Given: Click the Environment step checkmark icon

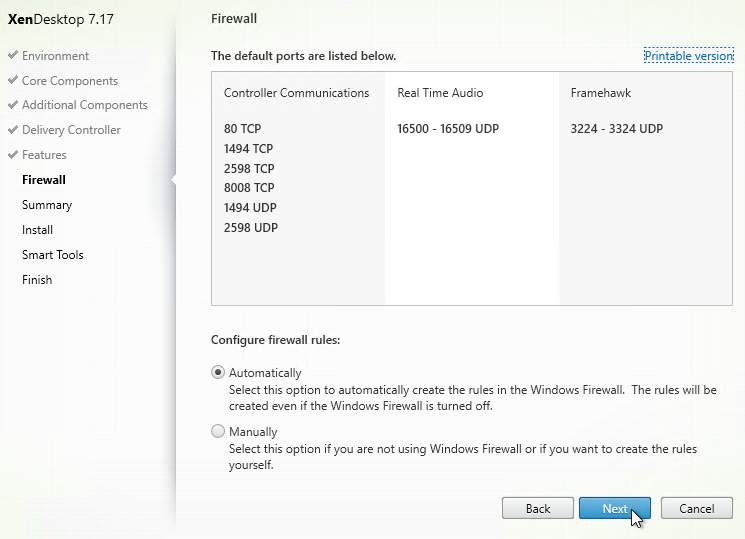Looking at the screenshot, I should pos(13,55).
